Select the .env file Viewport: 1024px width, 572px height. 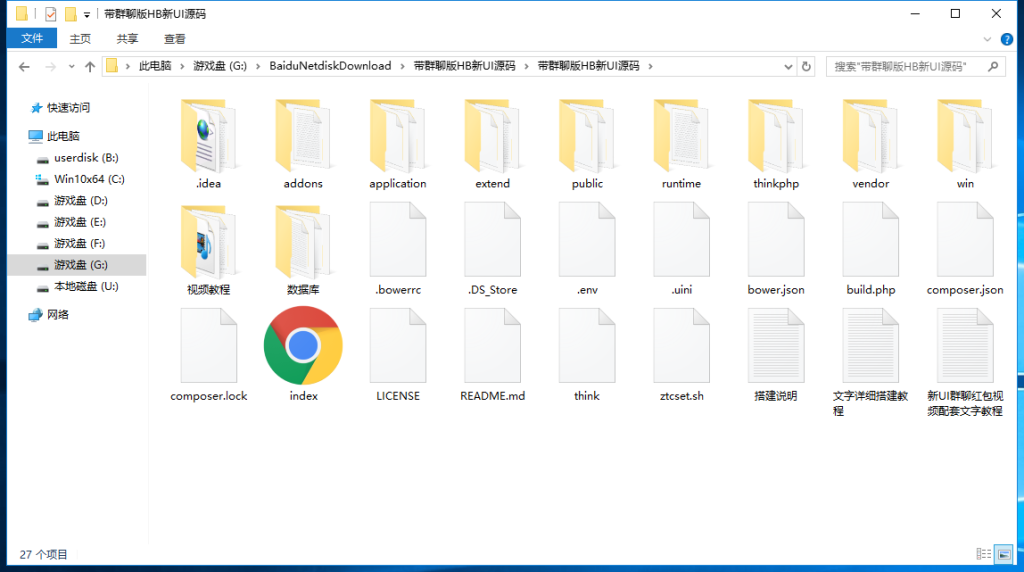[587, 249]
